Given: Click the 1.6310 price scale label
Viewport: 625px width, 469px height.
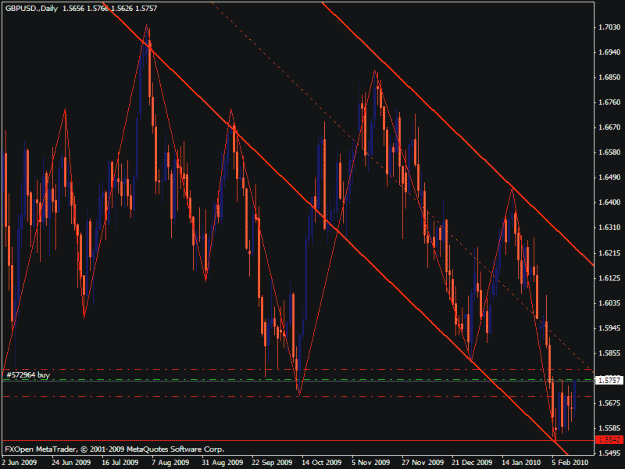Looking at the screenshot, I should 609,228.
